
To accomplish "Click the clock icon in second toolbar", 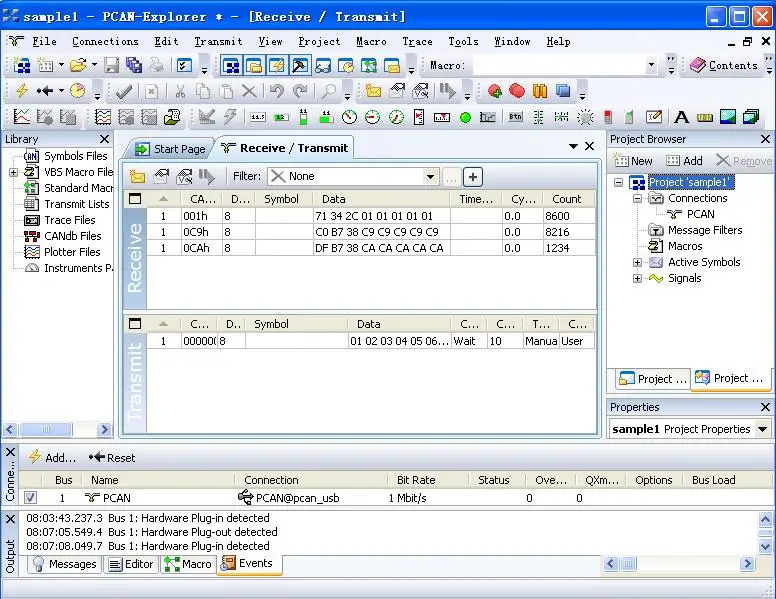I will 77,91.
